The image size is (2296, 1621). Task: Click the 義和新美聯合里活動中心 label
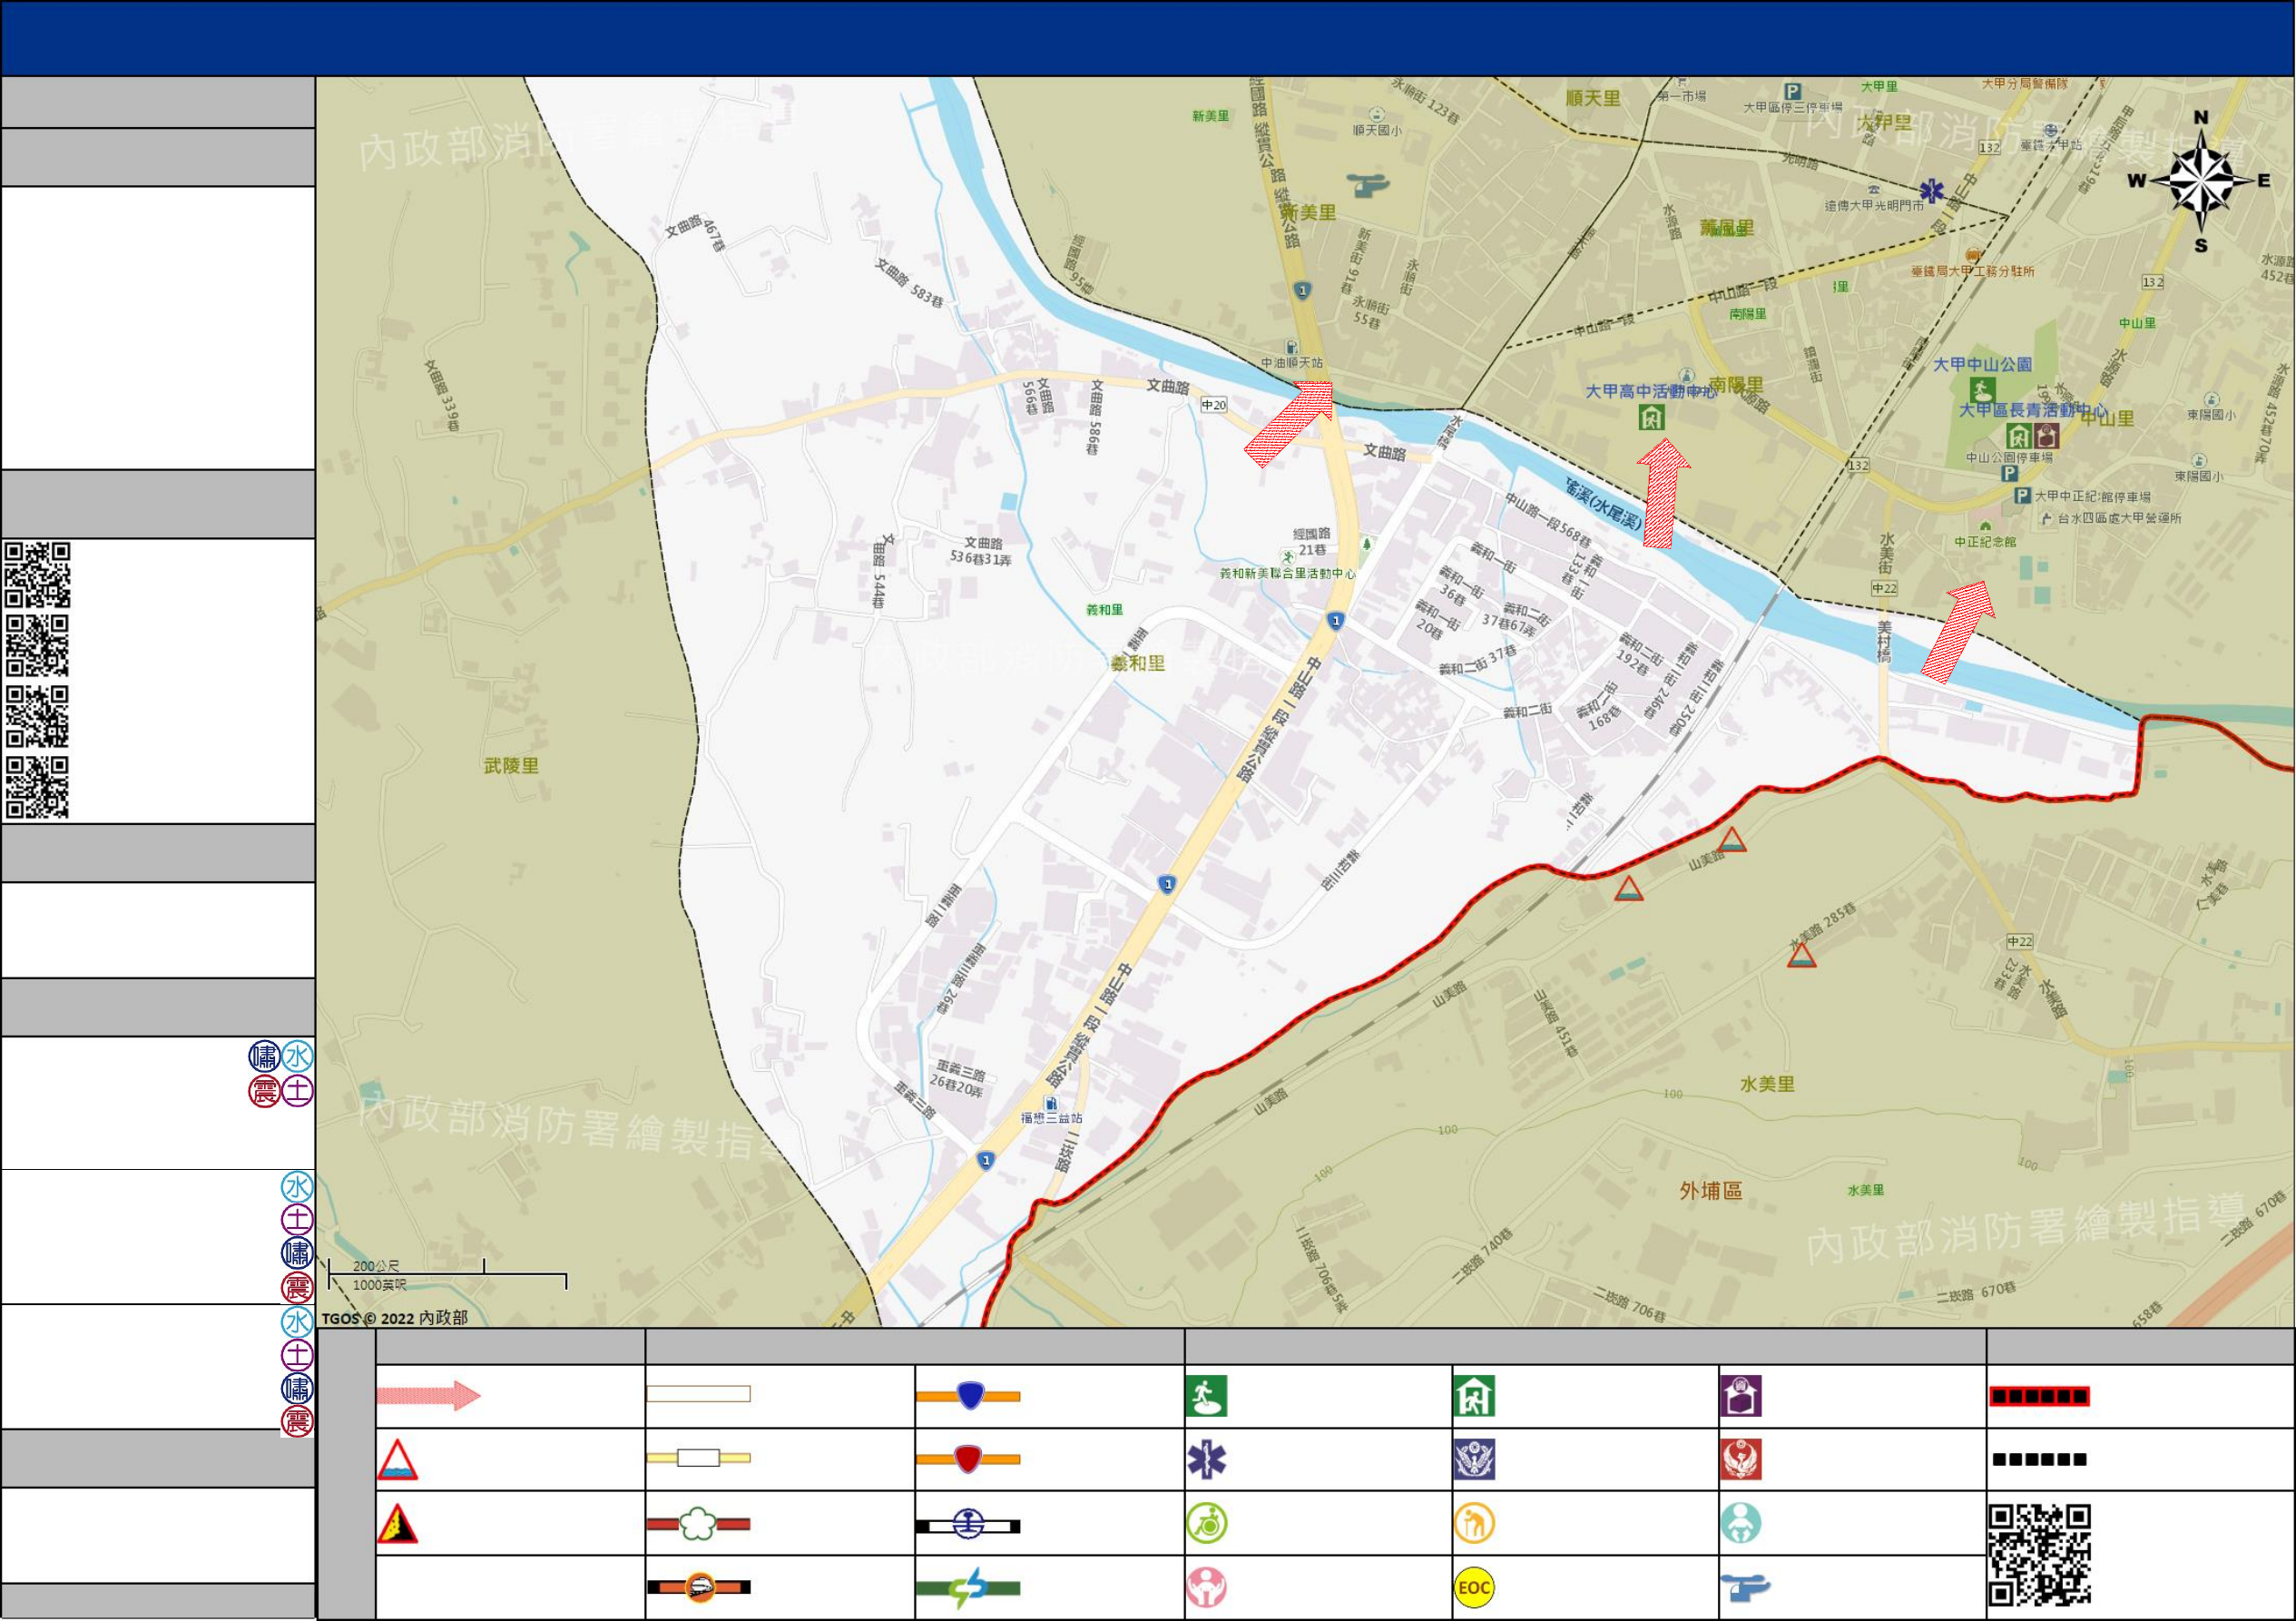point(1288,574)
